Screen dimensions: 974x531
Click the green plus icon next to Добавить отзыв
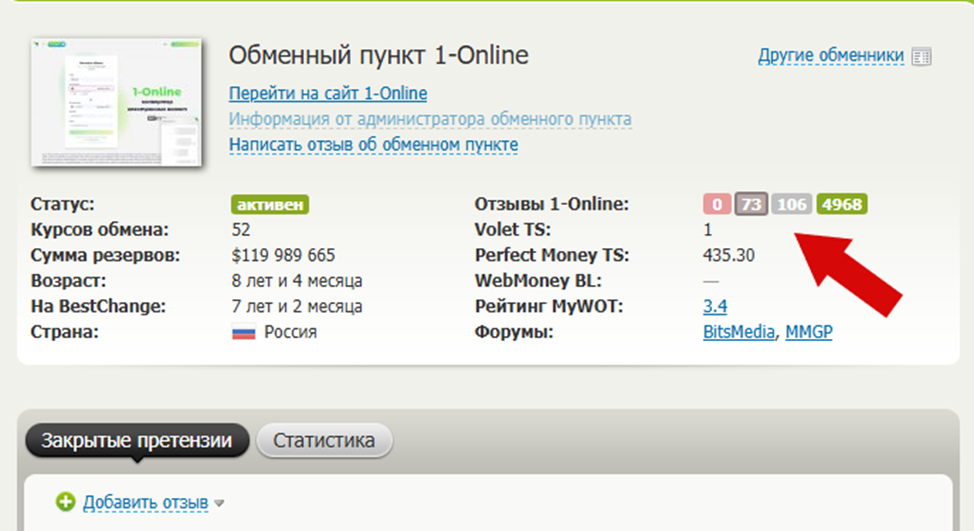[x=65, y=502]
